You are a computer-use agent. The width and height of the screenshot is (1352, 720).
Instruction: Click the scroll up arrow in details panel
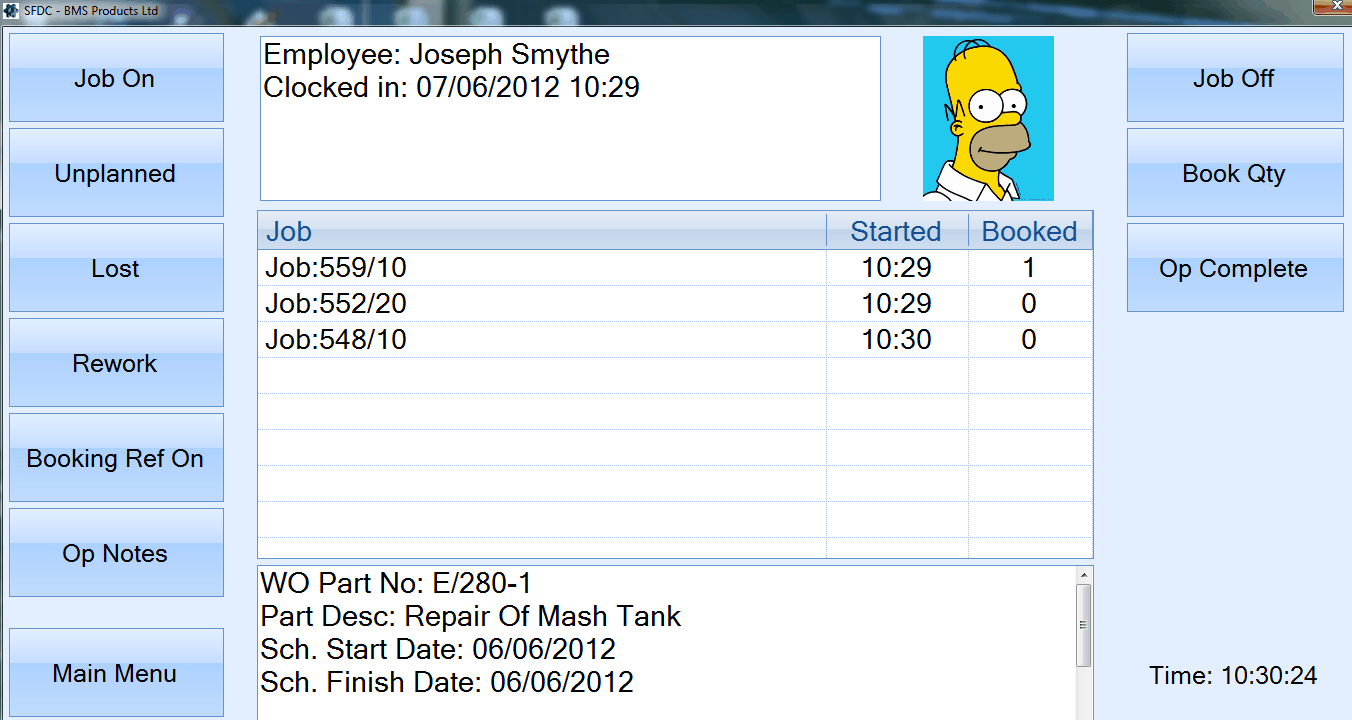tap(1084, 576)
